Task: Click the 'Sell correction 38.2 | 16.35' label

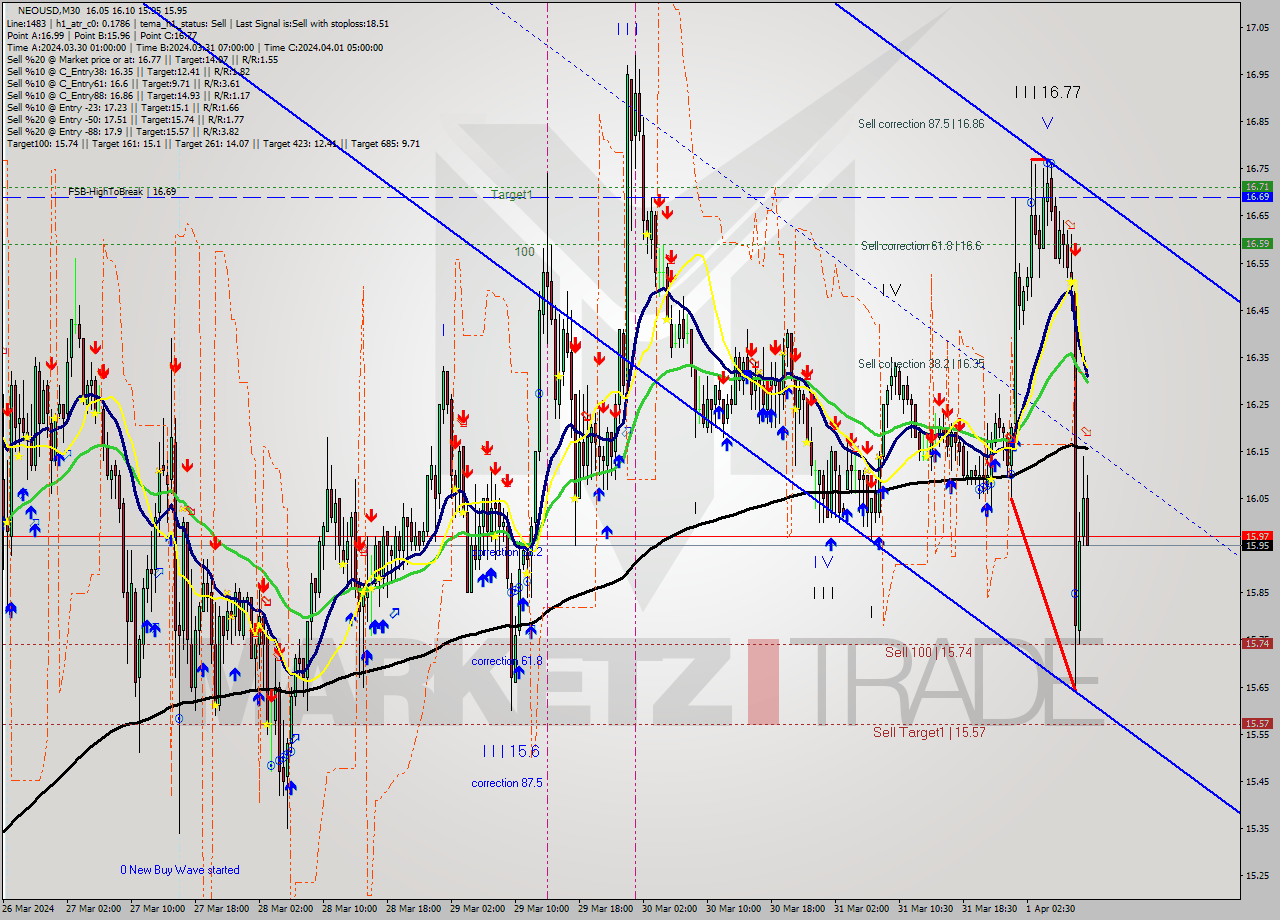Action: tap(921, 364)
